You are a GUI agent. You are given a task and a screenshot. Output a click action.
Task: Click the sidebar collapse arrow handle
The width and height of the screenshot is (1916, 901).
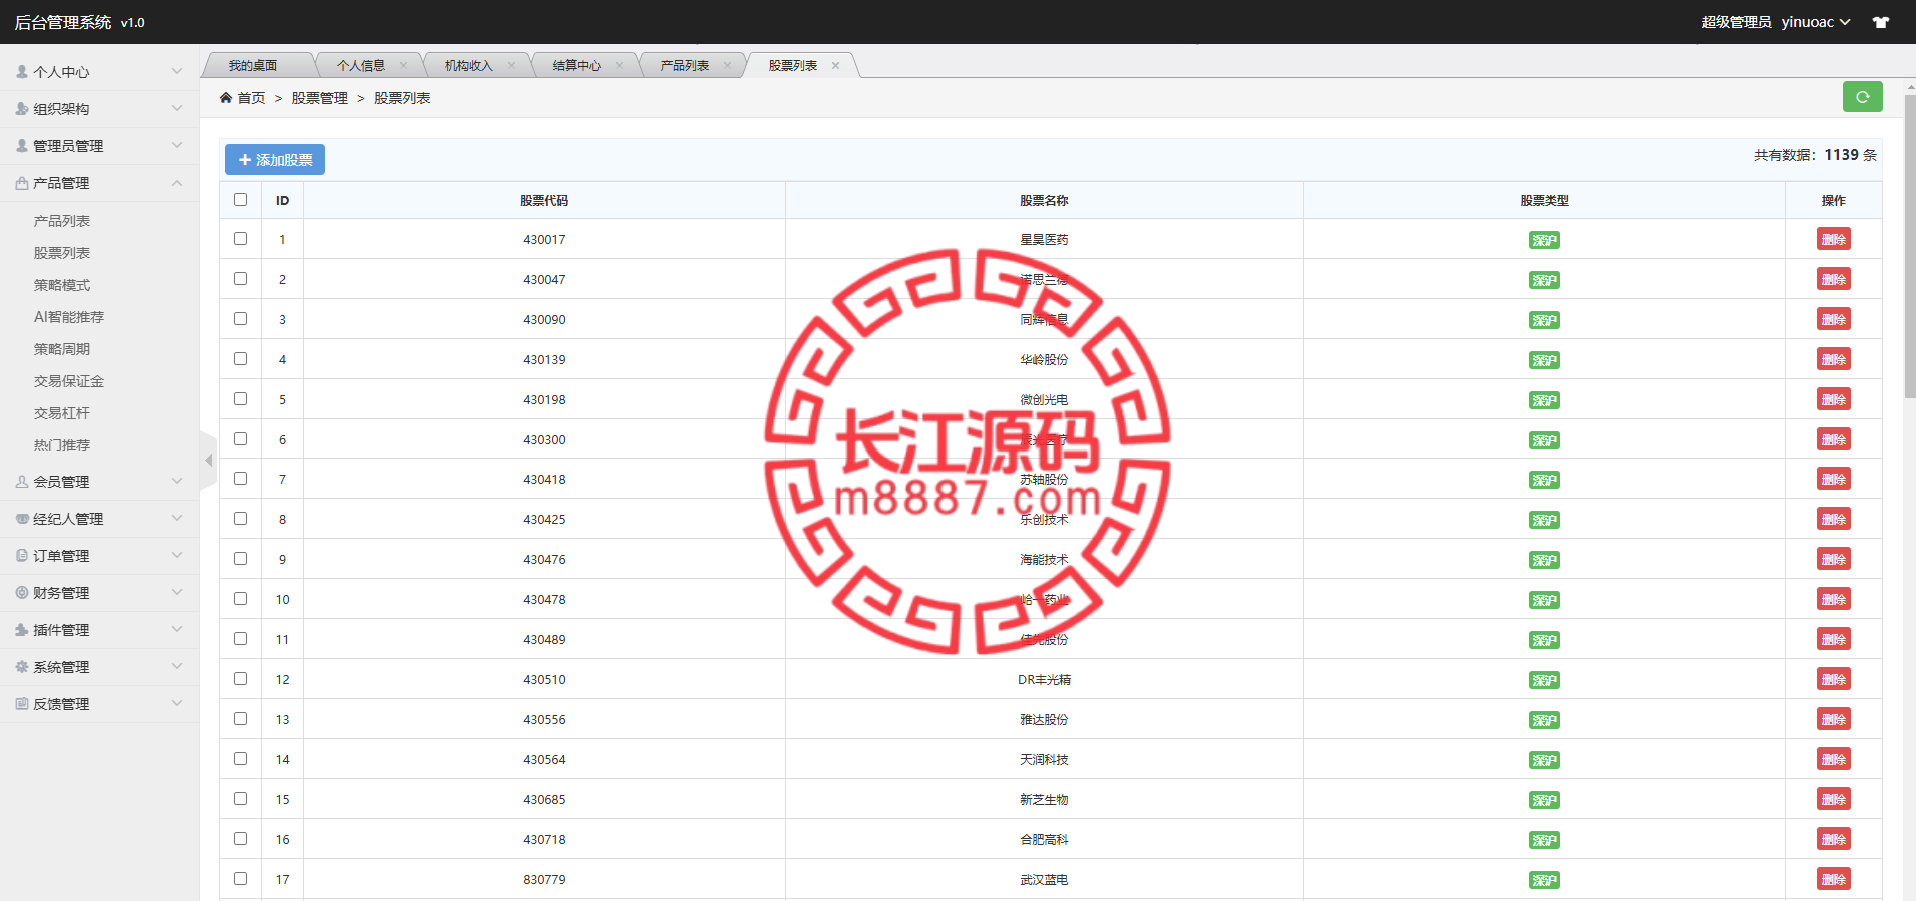tap(208, 461)
